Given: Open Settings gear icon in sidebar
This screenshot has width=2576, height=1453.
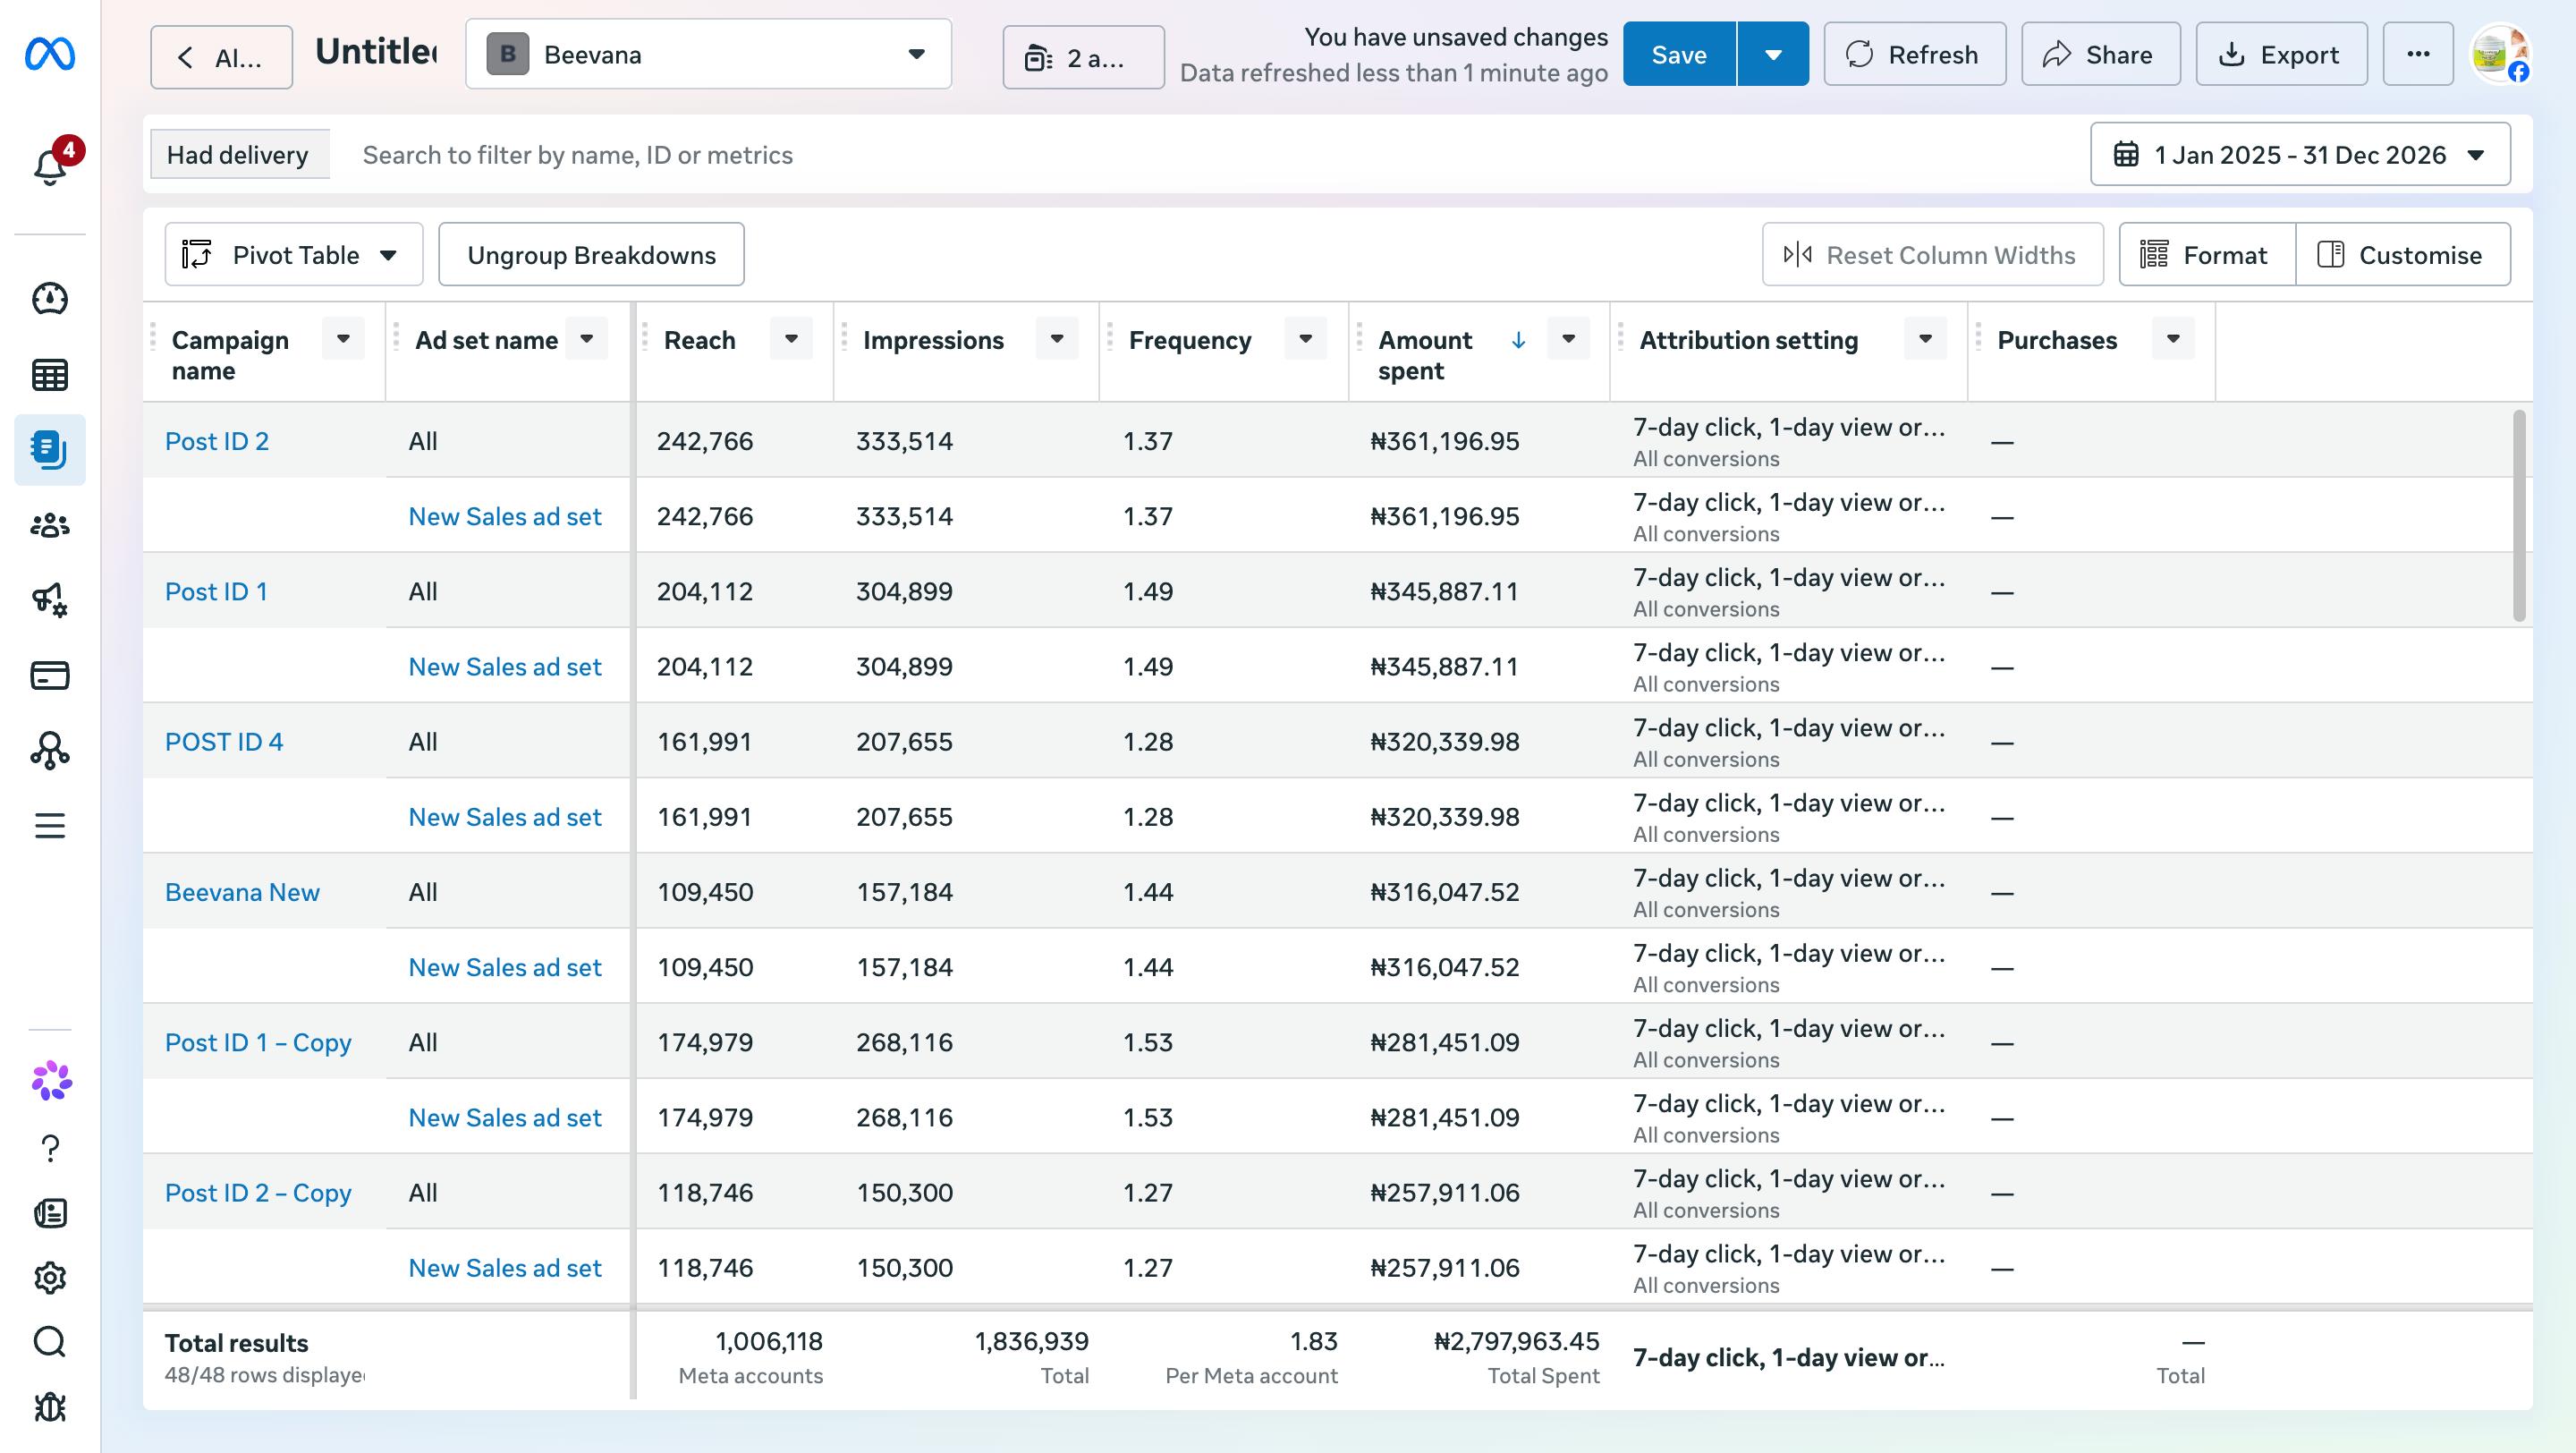Looking at the screenshot, I should pos(50,1277).
